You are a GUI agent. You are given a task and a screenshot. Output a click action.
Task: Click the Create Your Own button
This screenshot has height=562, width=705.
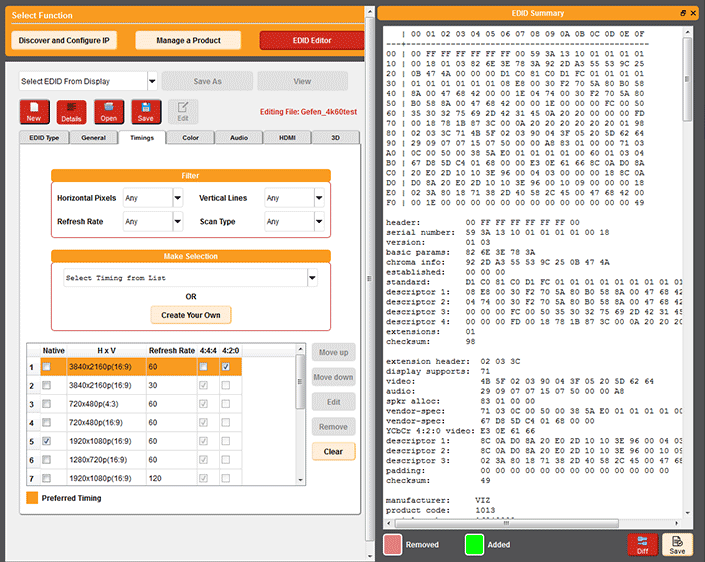[190, 315]
